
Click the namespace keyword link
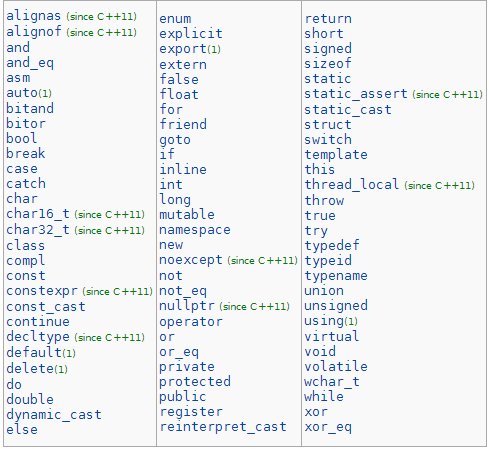point(195,230)
